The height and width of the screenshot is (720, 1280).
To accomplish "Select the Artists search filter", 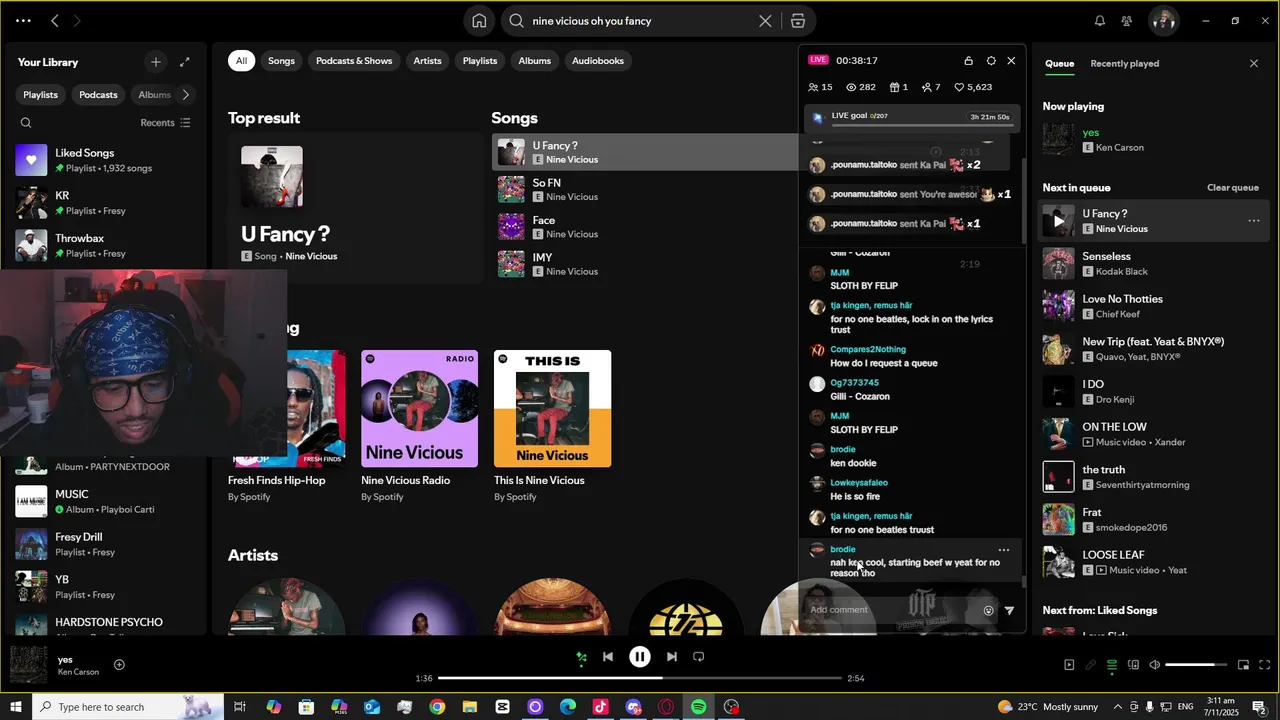I will coord(427,61).
